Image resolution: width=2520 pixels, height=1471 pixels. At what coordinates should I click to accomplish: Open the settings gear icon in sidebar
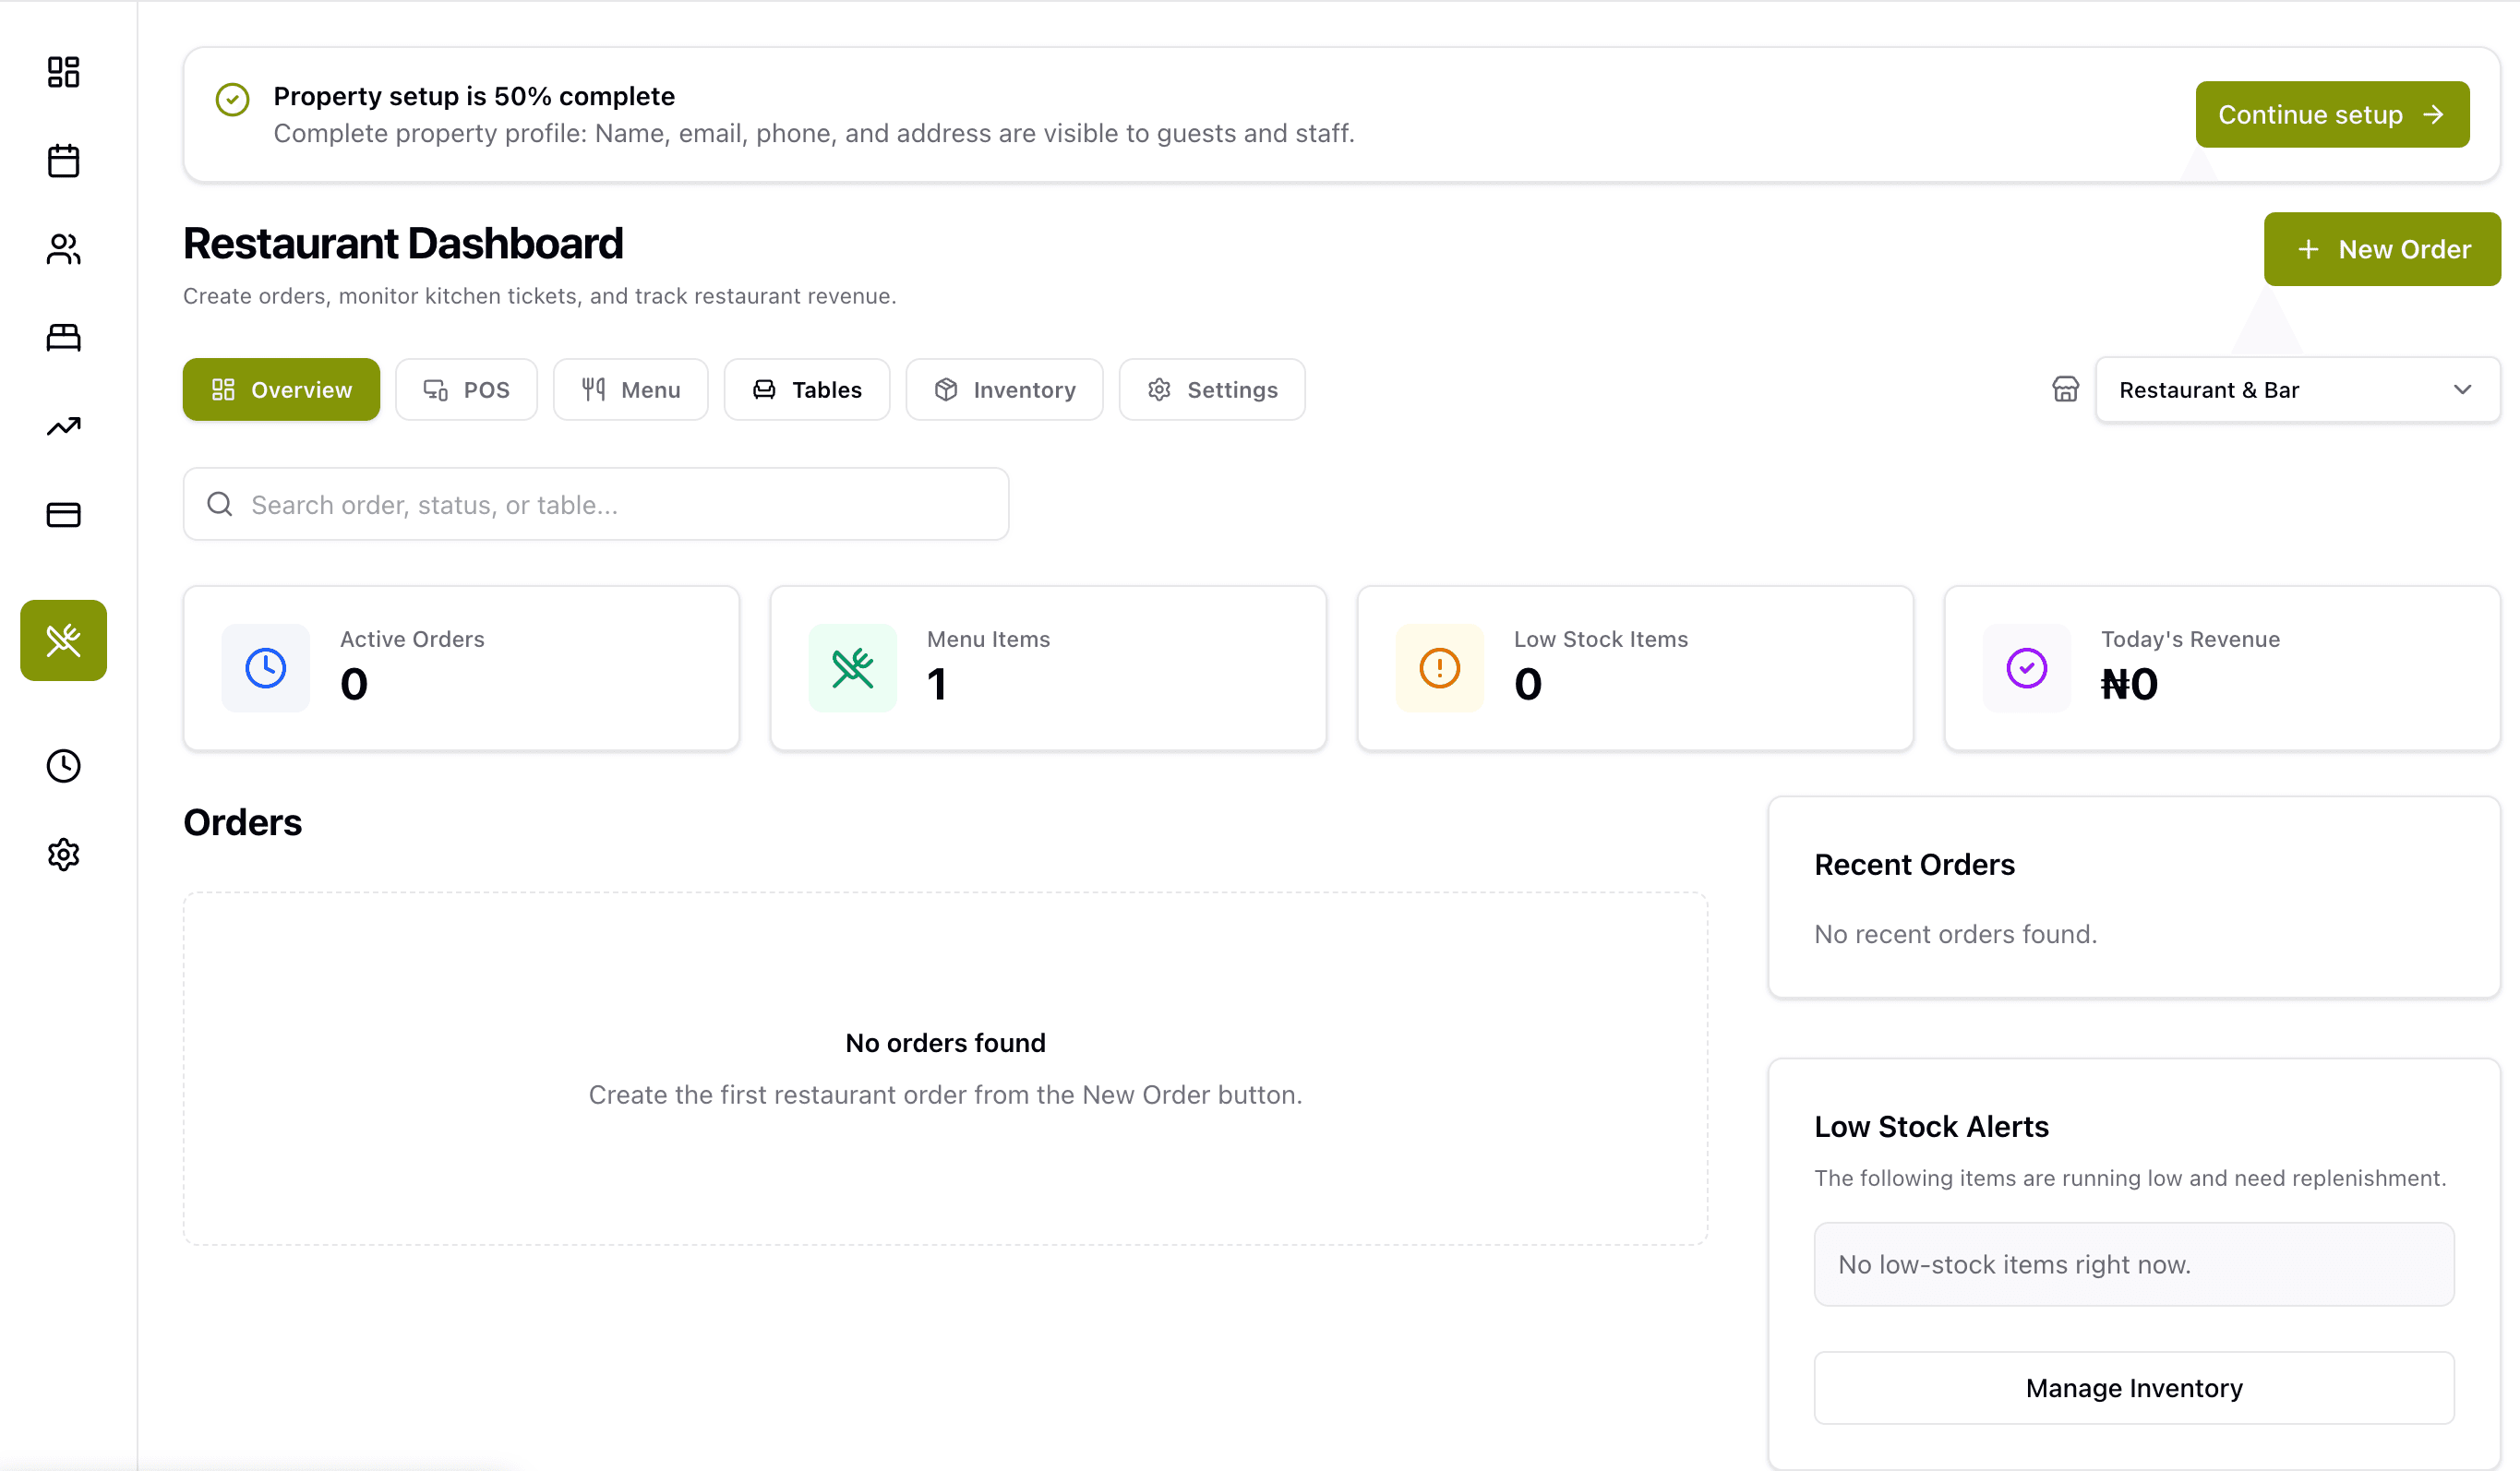pyautogui.click(x=63, y=854)
